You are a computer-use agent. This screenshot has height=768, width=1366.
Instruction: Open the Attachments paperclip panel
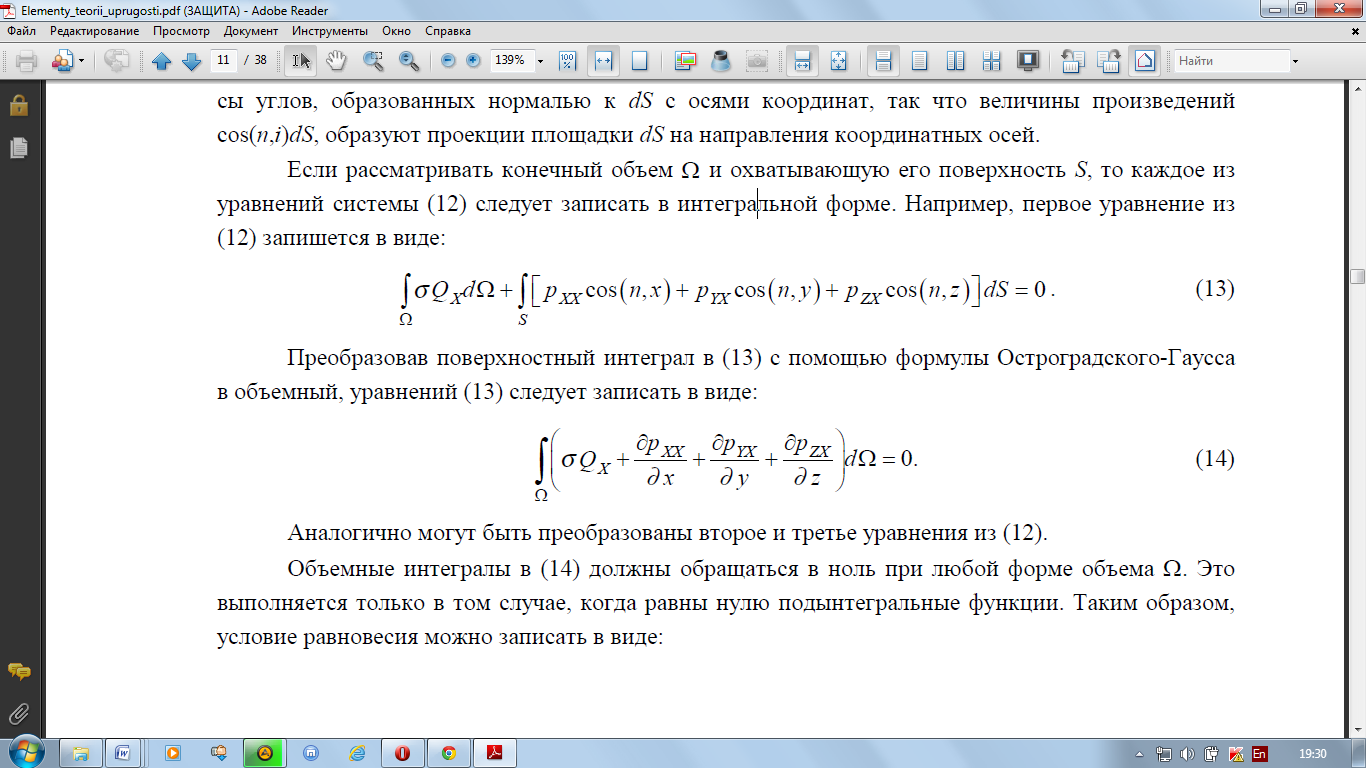pos(18,713)
